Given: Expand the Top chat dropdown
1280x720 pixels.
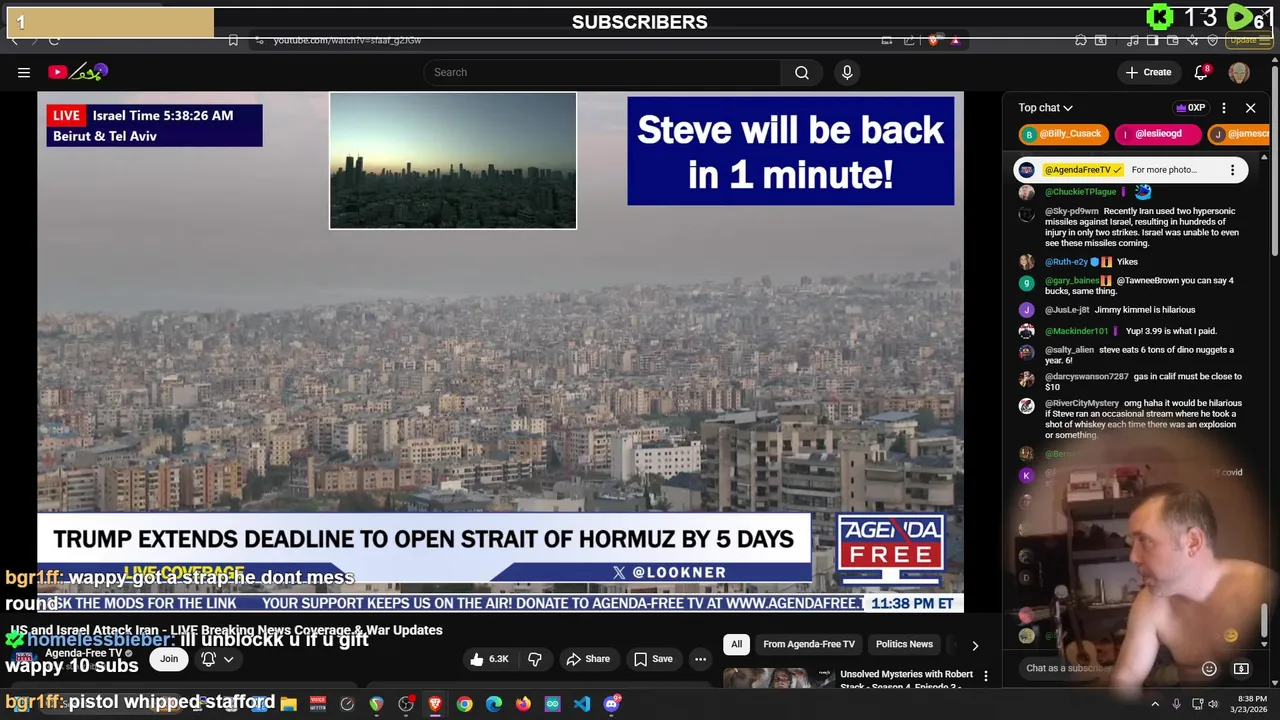Looking at the screenshot, I should click(x=1045, y=108).
